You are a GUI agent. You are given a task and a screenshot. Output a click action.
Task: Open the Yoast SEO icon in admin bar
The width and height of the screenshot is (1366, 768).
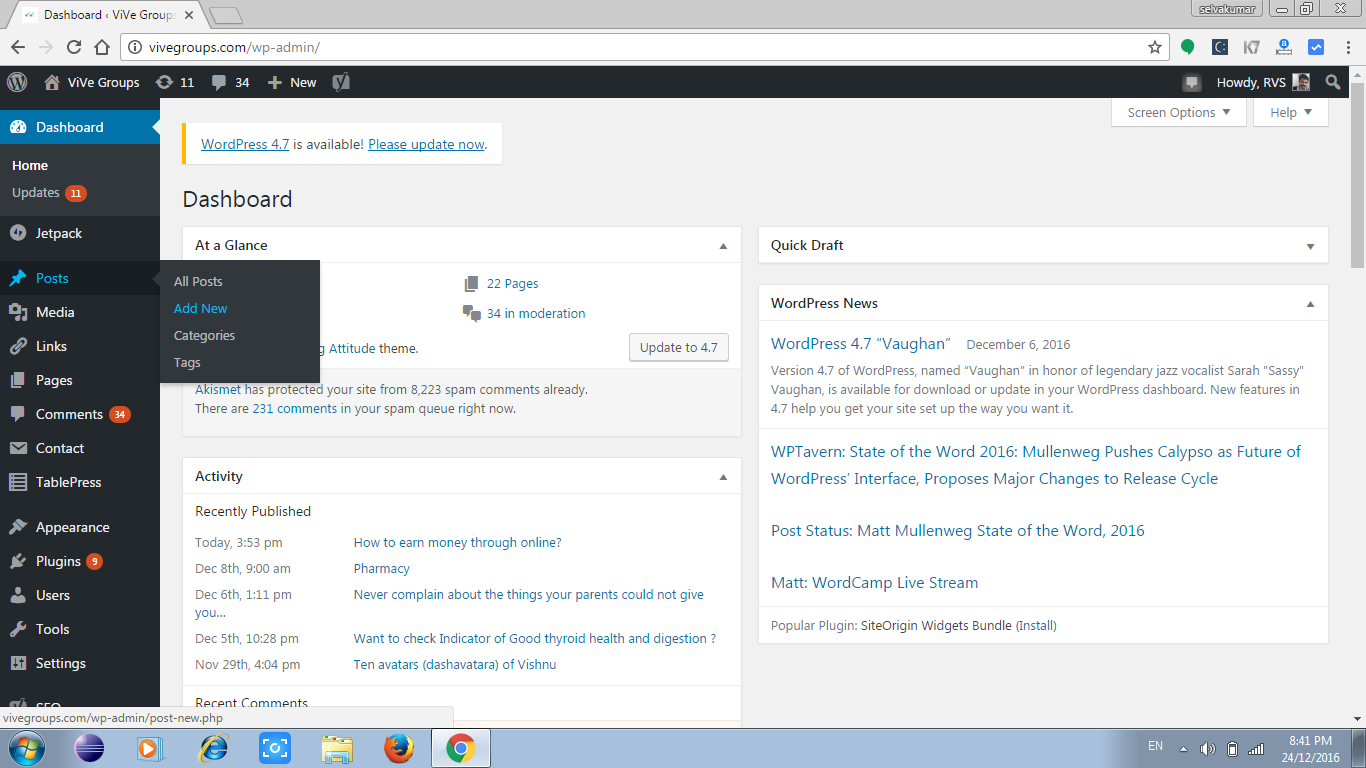pyautogui.click(x=341, y=82)
